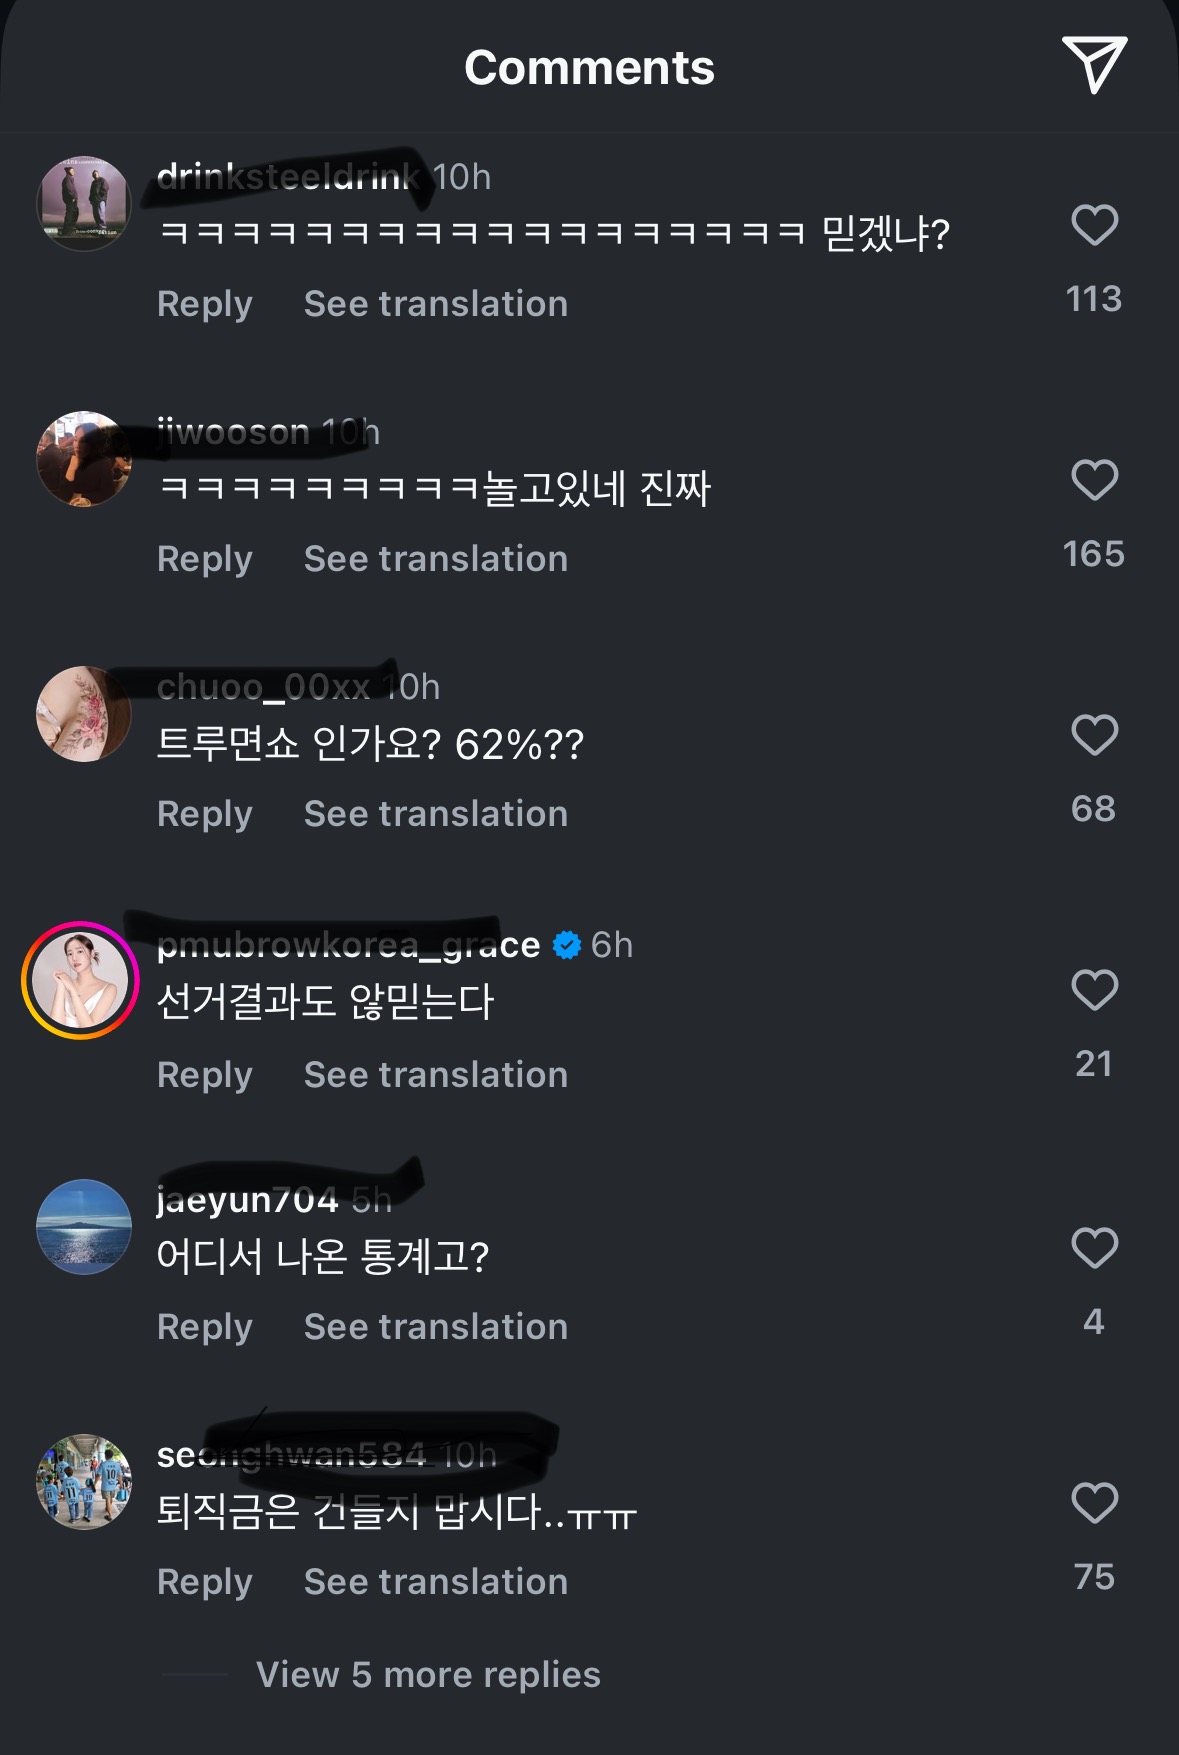
Task: Show translation for 놀고있네 진짜 comment
Action: coord(435,559)
